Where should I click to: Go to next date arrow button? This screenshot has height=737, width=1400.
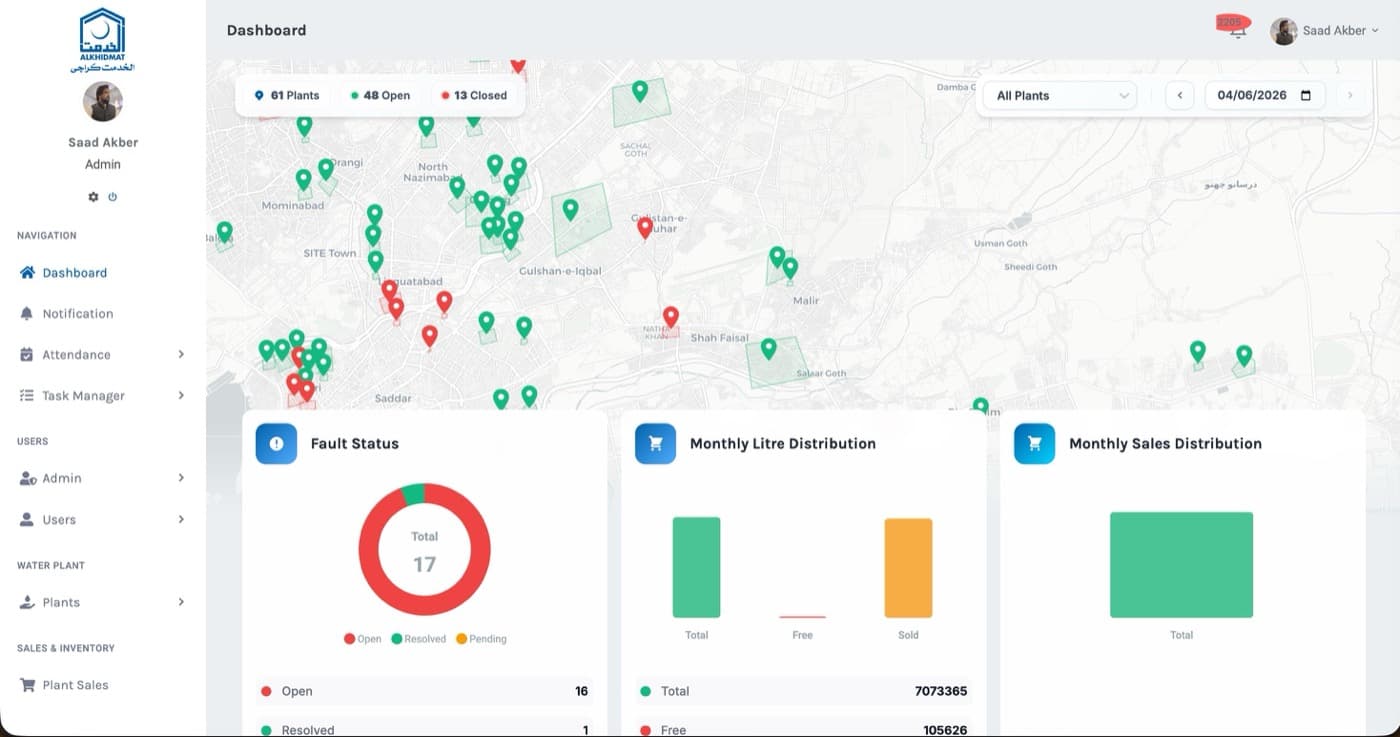click(x=1350, y=96)
